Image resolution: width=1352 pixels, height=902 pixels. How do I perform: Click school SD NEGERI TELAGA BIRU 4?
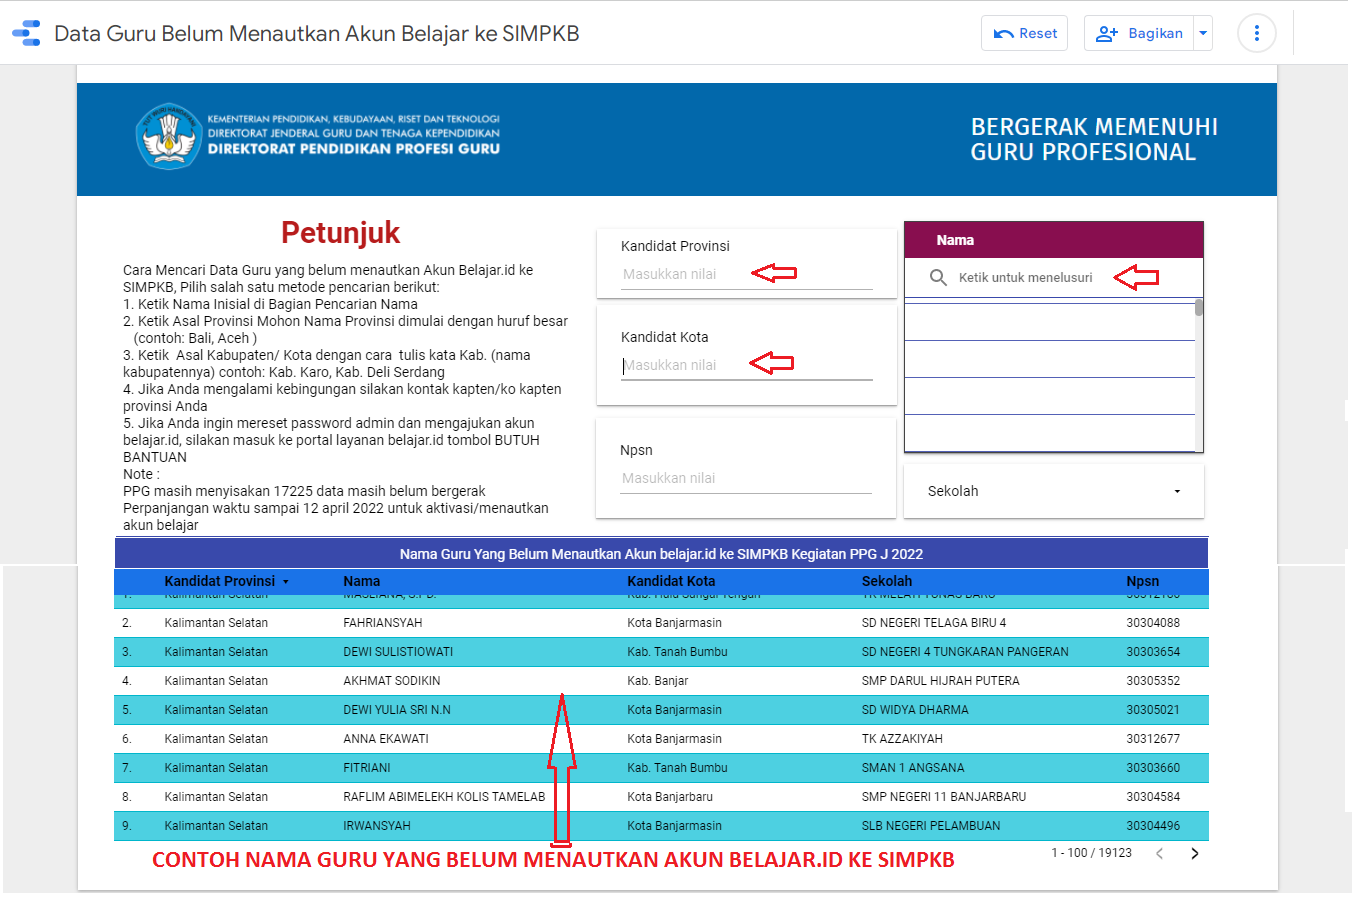934,623
